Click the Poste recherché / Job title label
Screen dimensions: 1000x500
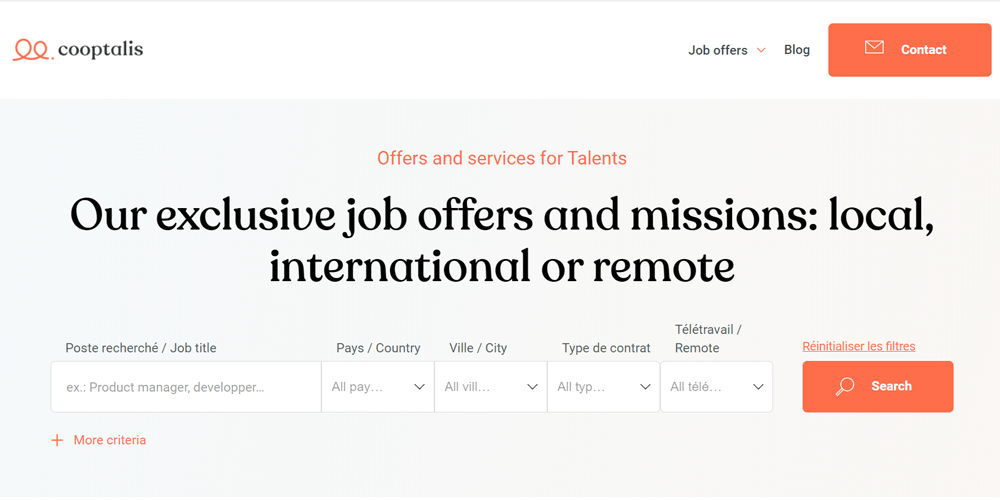coord(141,348)
